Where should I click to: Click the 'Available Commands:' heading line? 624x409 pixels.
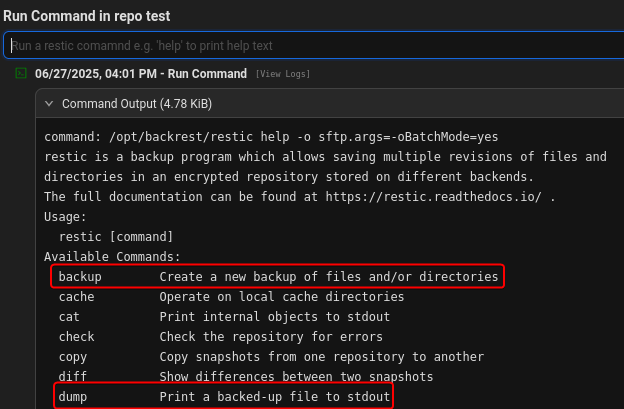(113, 256)
